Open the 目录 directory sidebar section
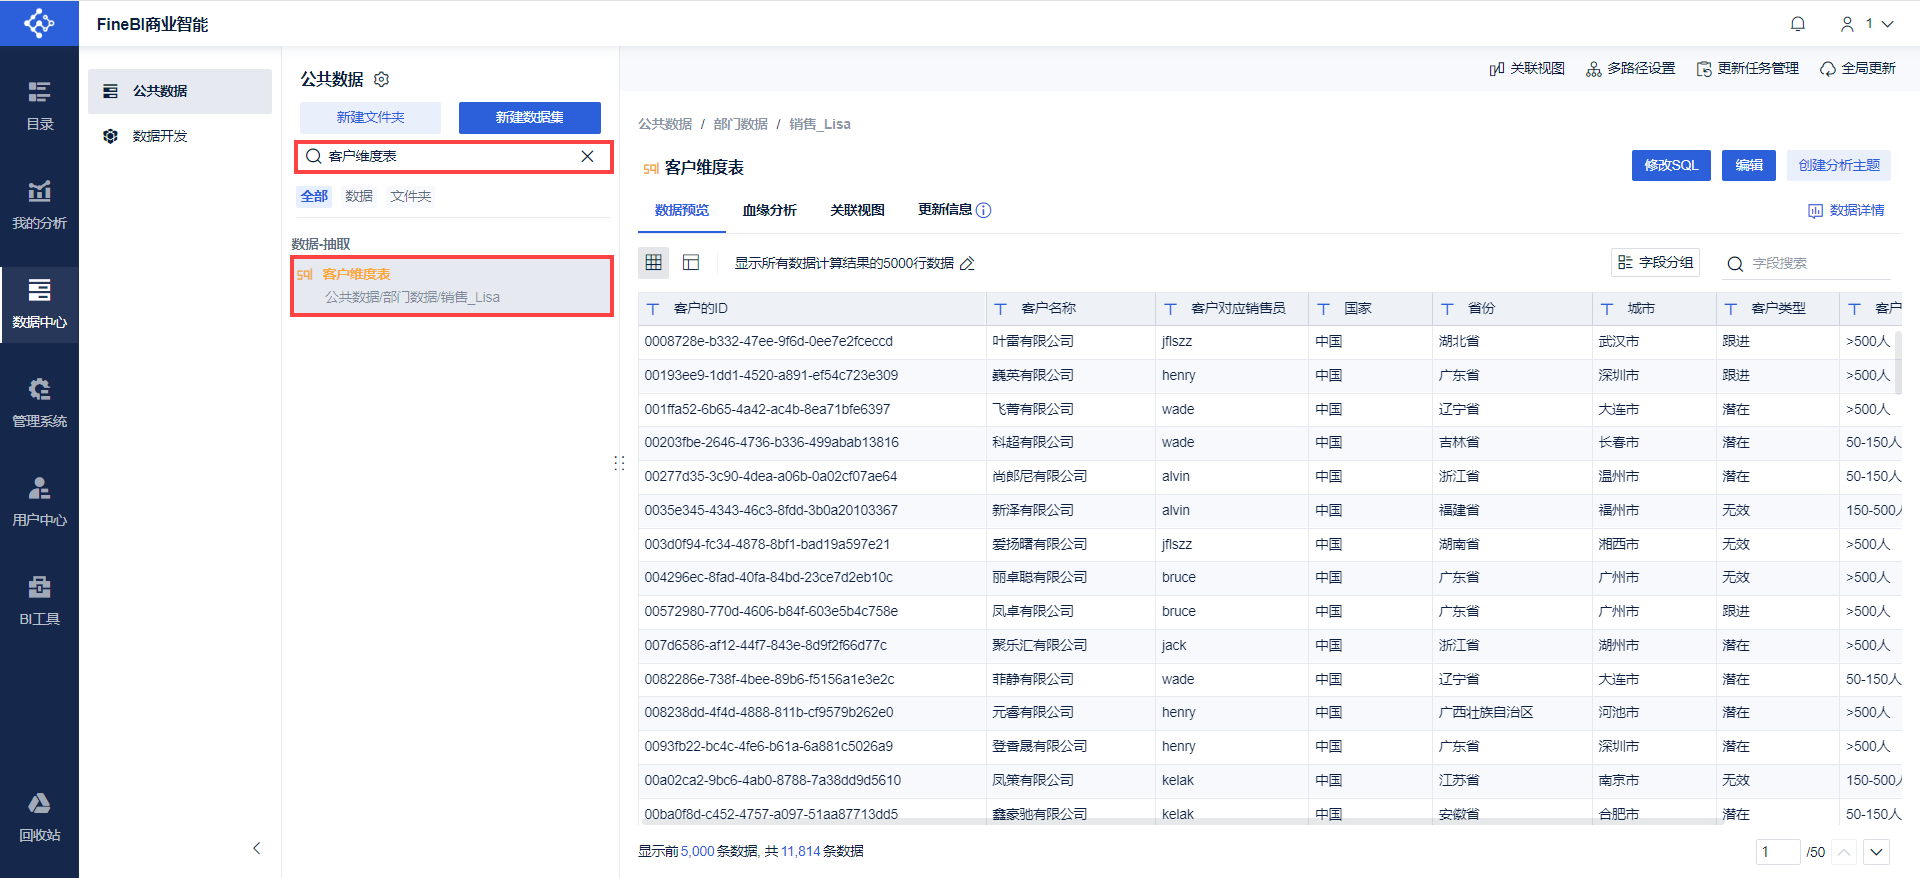The image size is (1920, 878). [x=39, y=106]
